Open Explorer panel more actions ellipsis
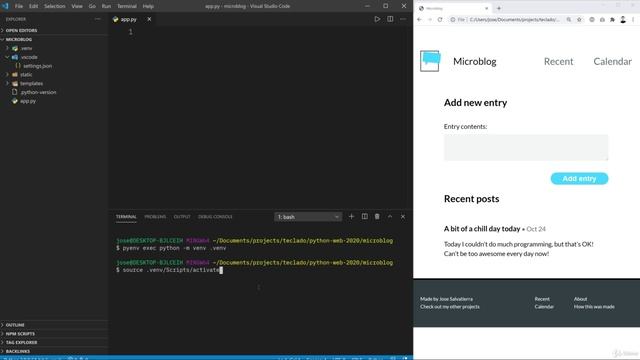640x360 pixels. [97, 19]
